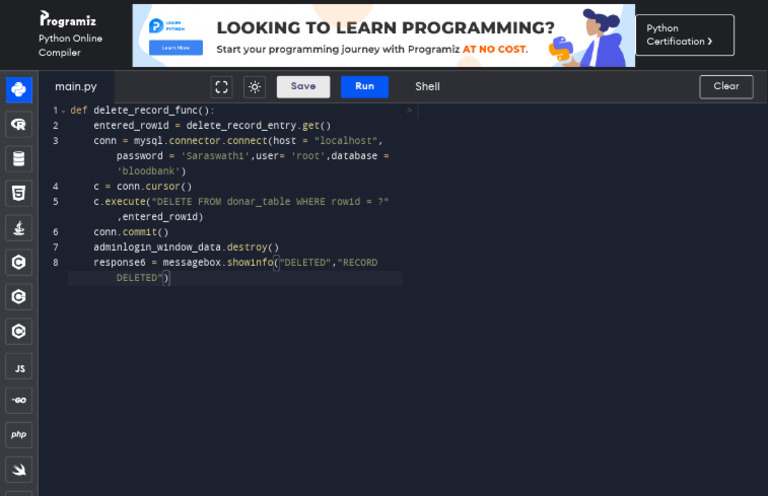This screenshot has height=496, width=768.
Task: Open the C compiler icon
Action: tap(19, 262)
